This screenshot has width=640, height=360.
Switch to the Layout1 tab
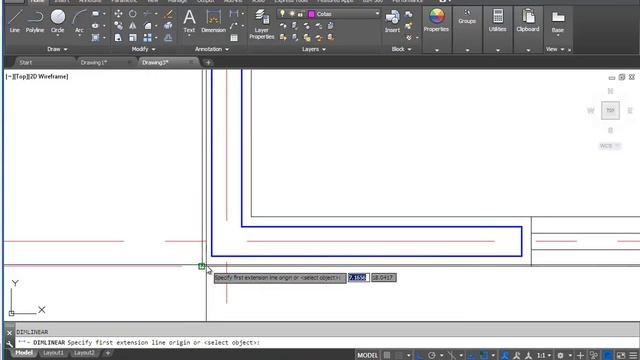pyautogui.click(x=53, y=353)
